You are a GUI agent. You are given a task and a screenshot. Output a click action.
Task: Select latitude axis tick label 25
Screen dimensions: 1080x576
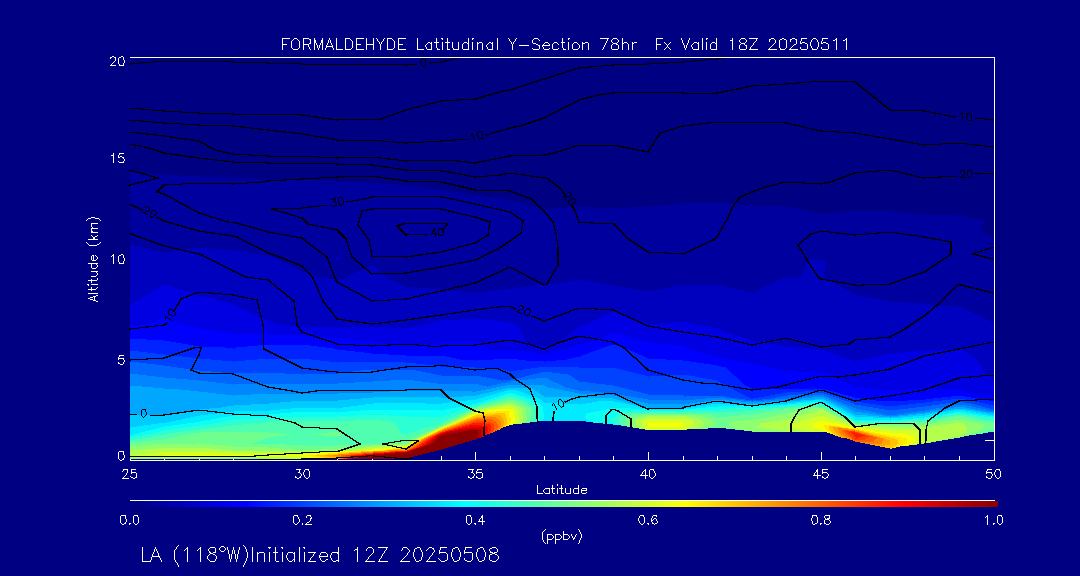pyautogui.click(x=129, y=474)
